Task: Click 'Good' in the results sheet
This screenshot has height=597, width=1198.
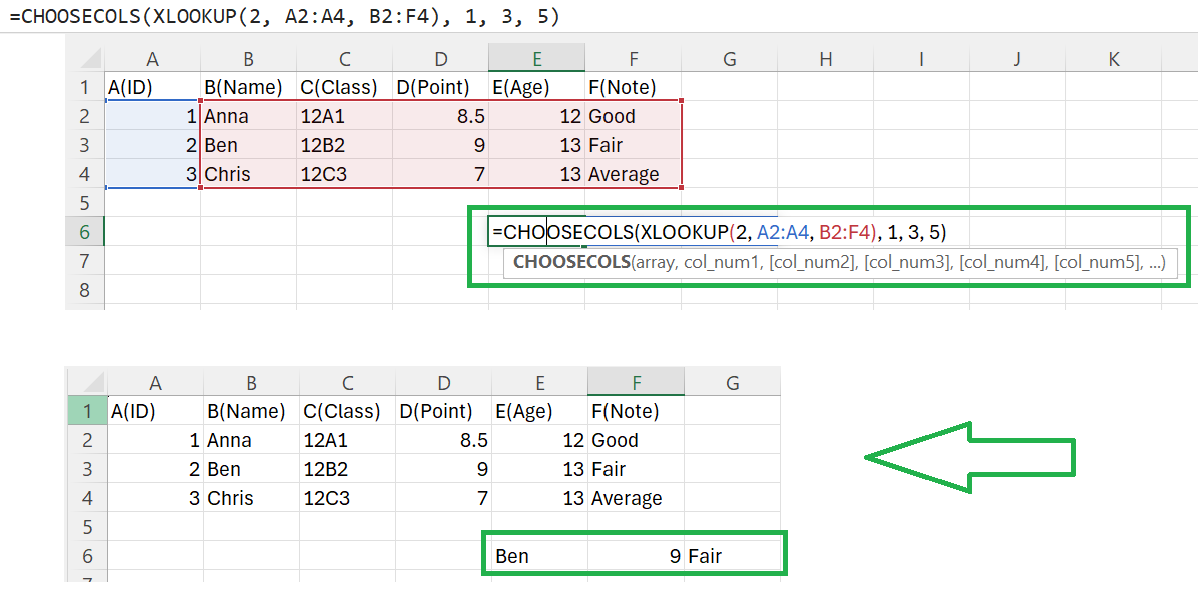Action: (614, 440)
